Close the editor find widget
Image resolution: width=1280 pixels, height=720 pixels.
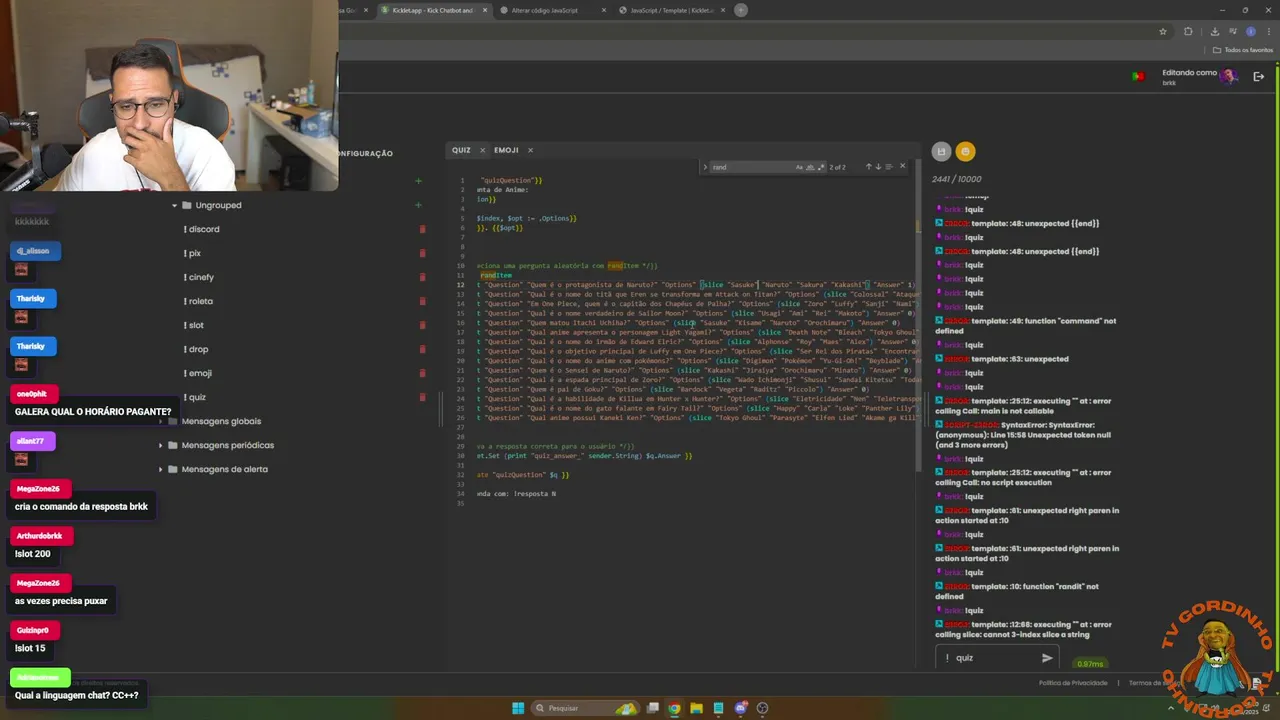coord(902,167)
